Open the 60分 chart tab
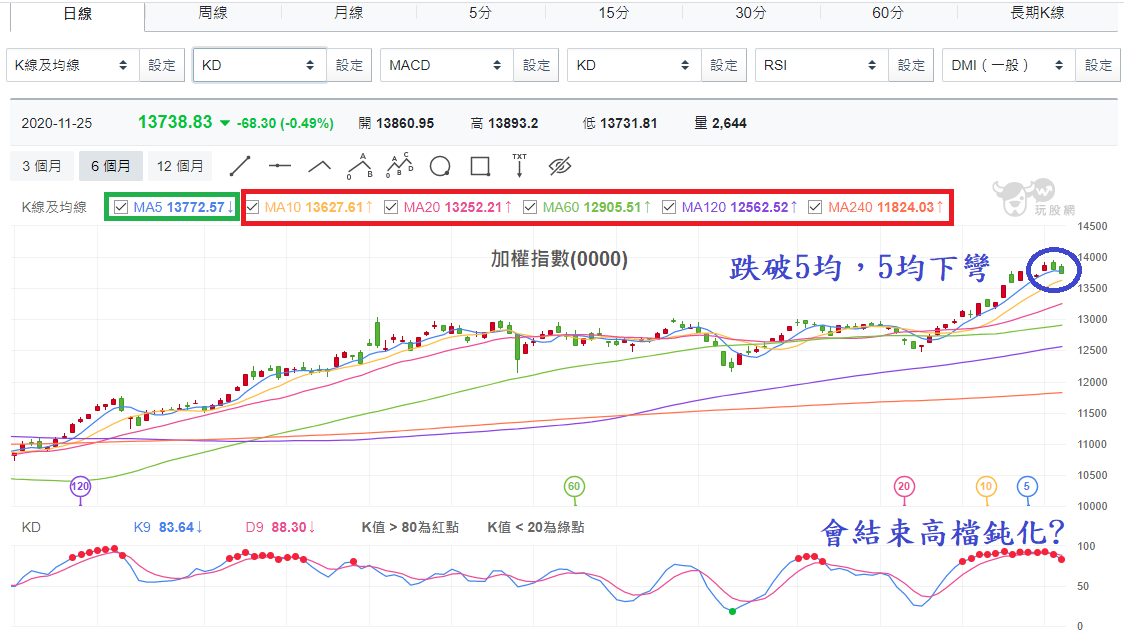The width and height of the screenshot is (1124, 631). pyautogui.click(x=887, y=13)
